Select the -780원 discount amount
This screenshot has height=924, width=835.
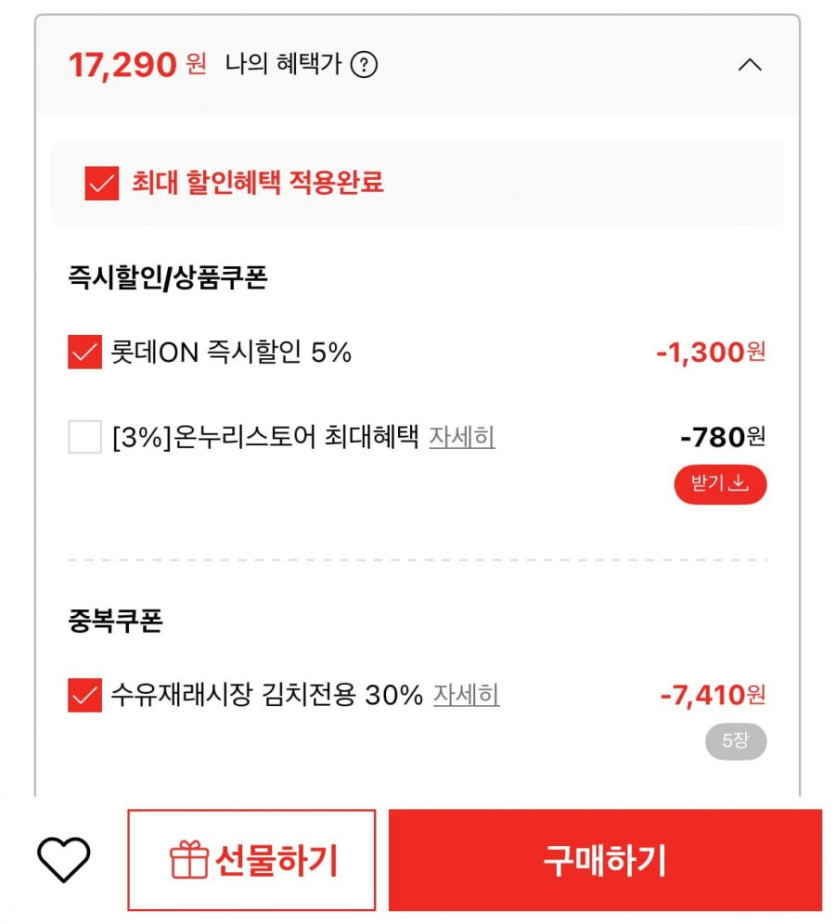722,437
